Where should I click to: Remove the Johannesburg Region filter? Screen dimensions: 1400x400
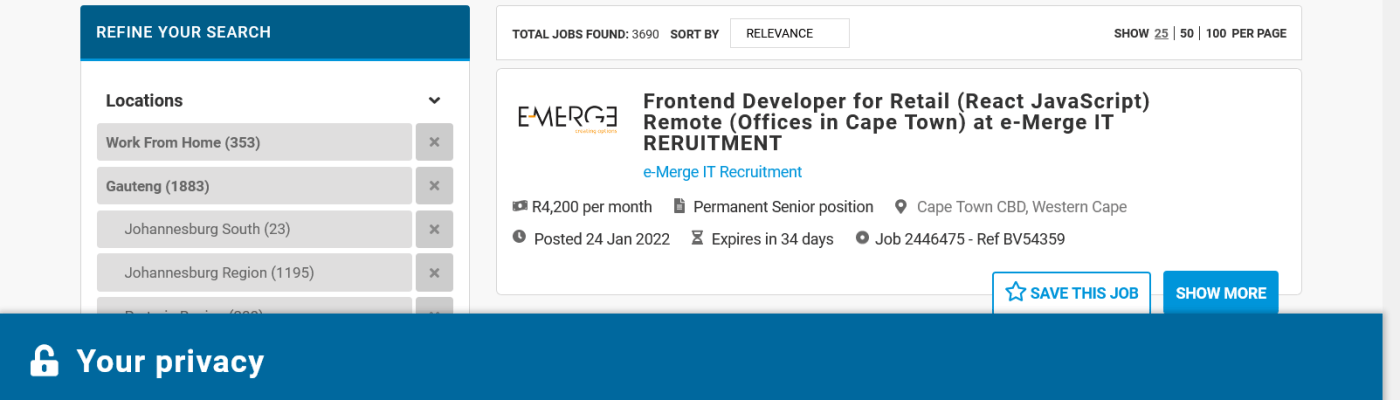pos(434,273)
